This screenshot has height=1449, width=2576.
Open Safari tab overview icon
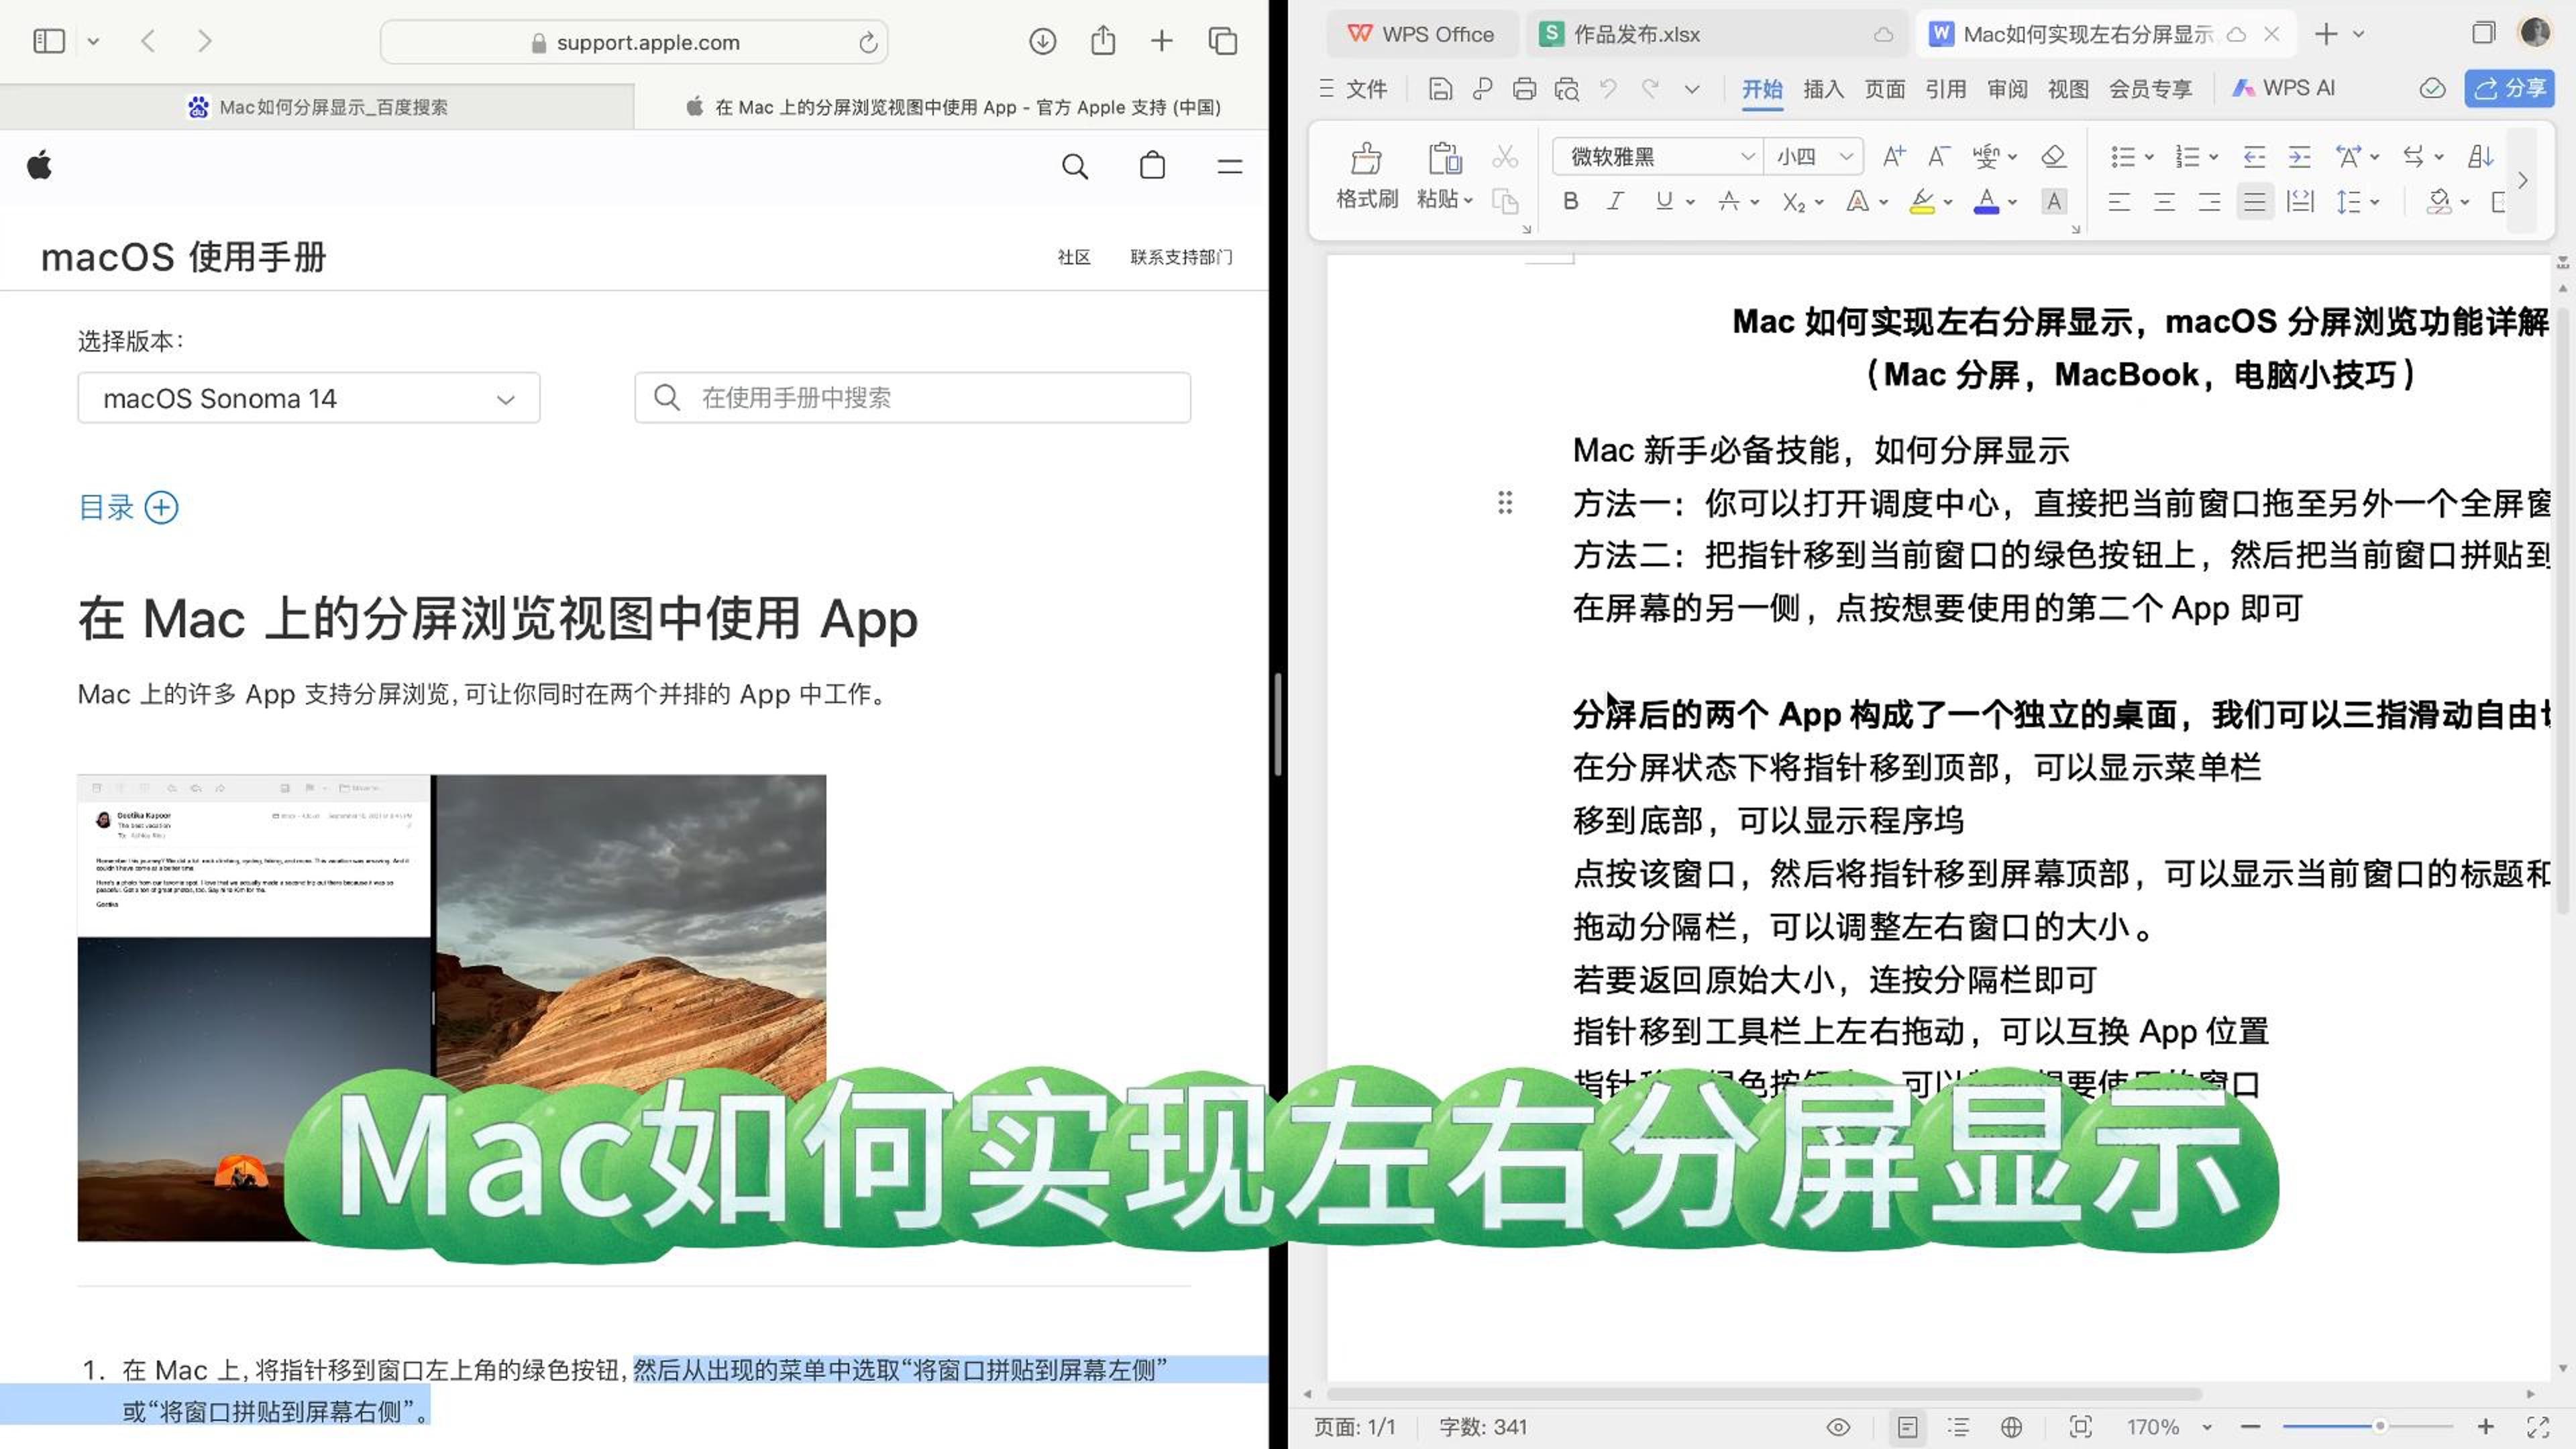pyautogui.click(x=1222, y=41)
